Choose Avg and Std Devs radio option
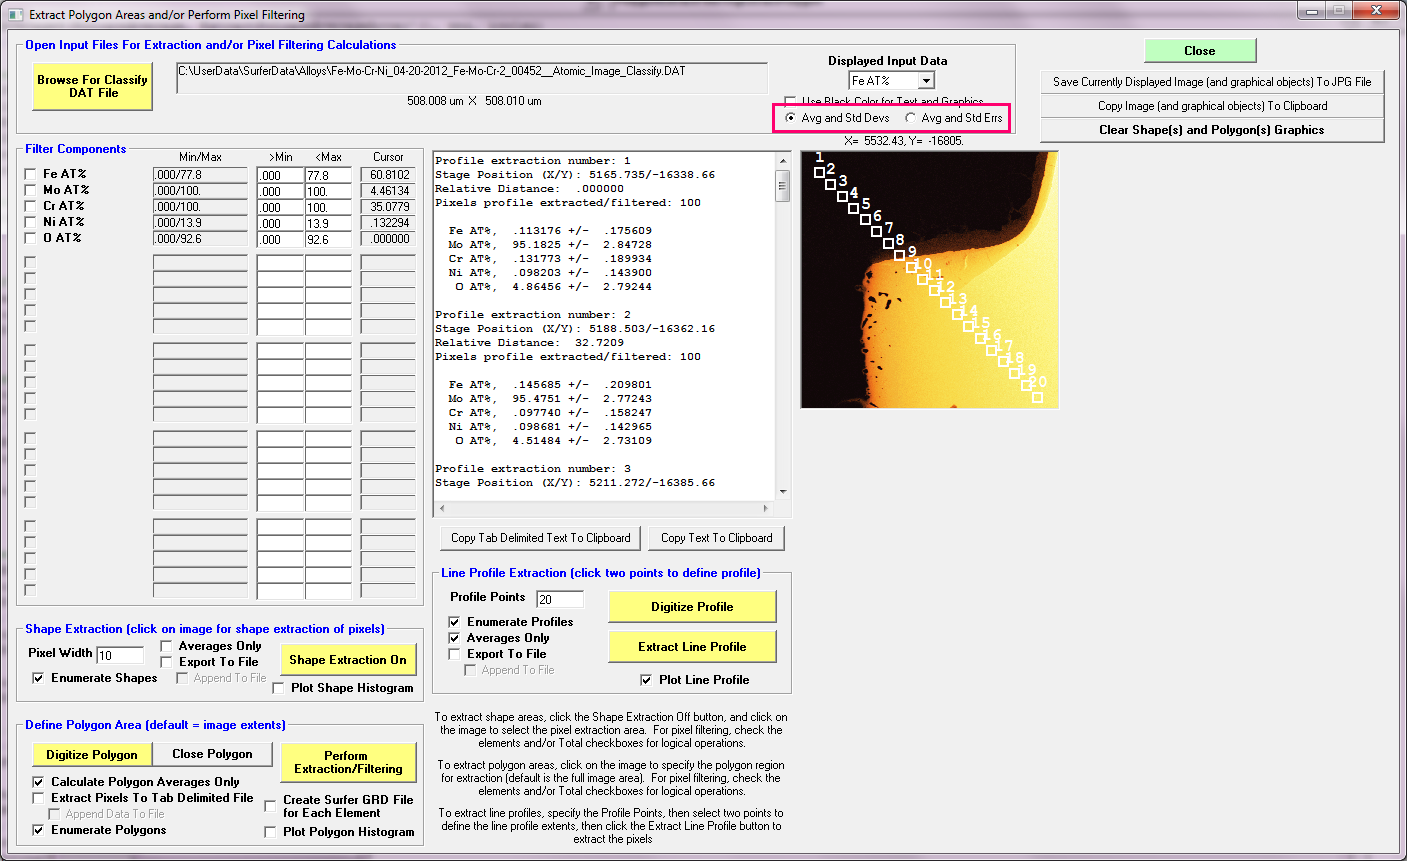The image size is (1407, 861). tap(791, 118)
